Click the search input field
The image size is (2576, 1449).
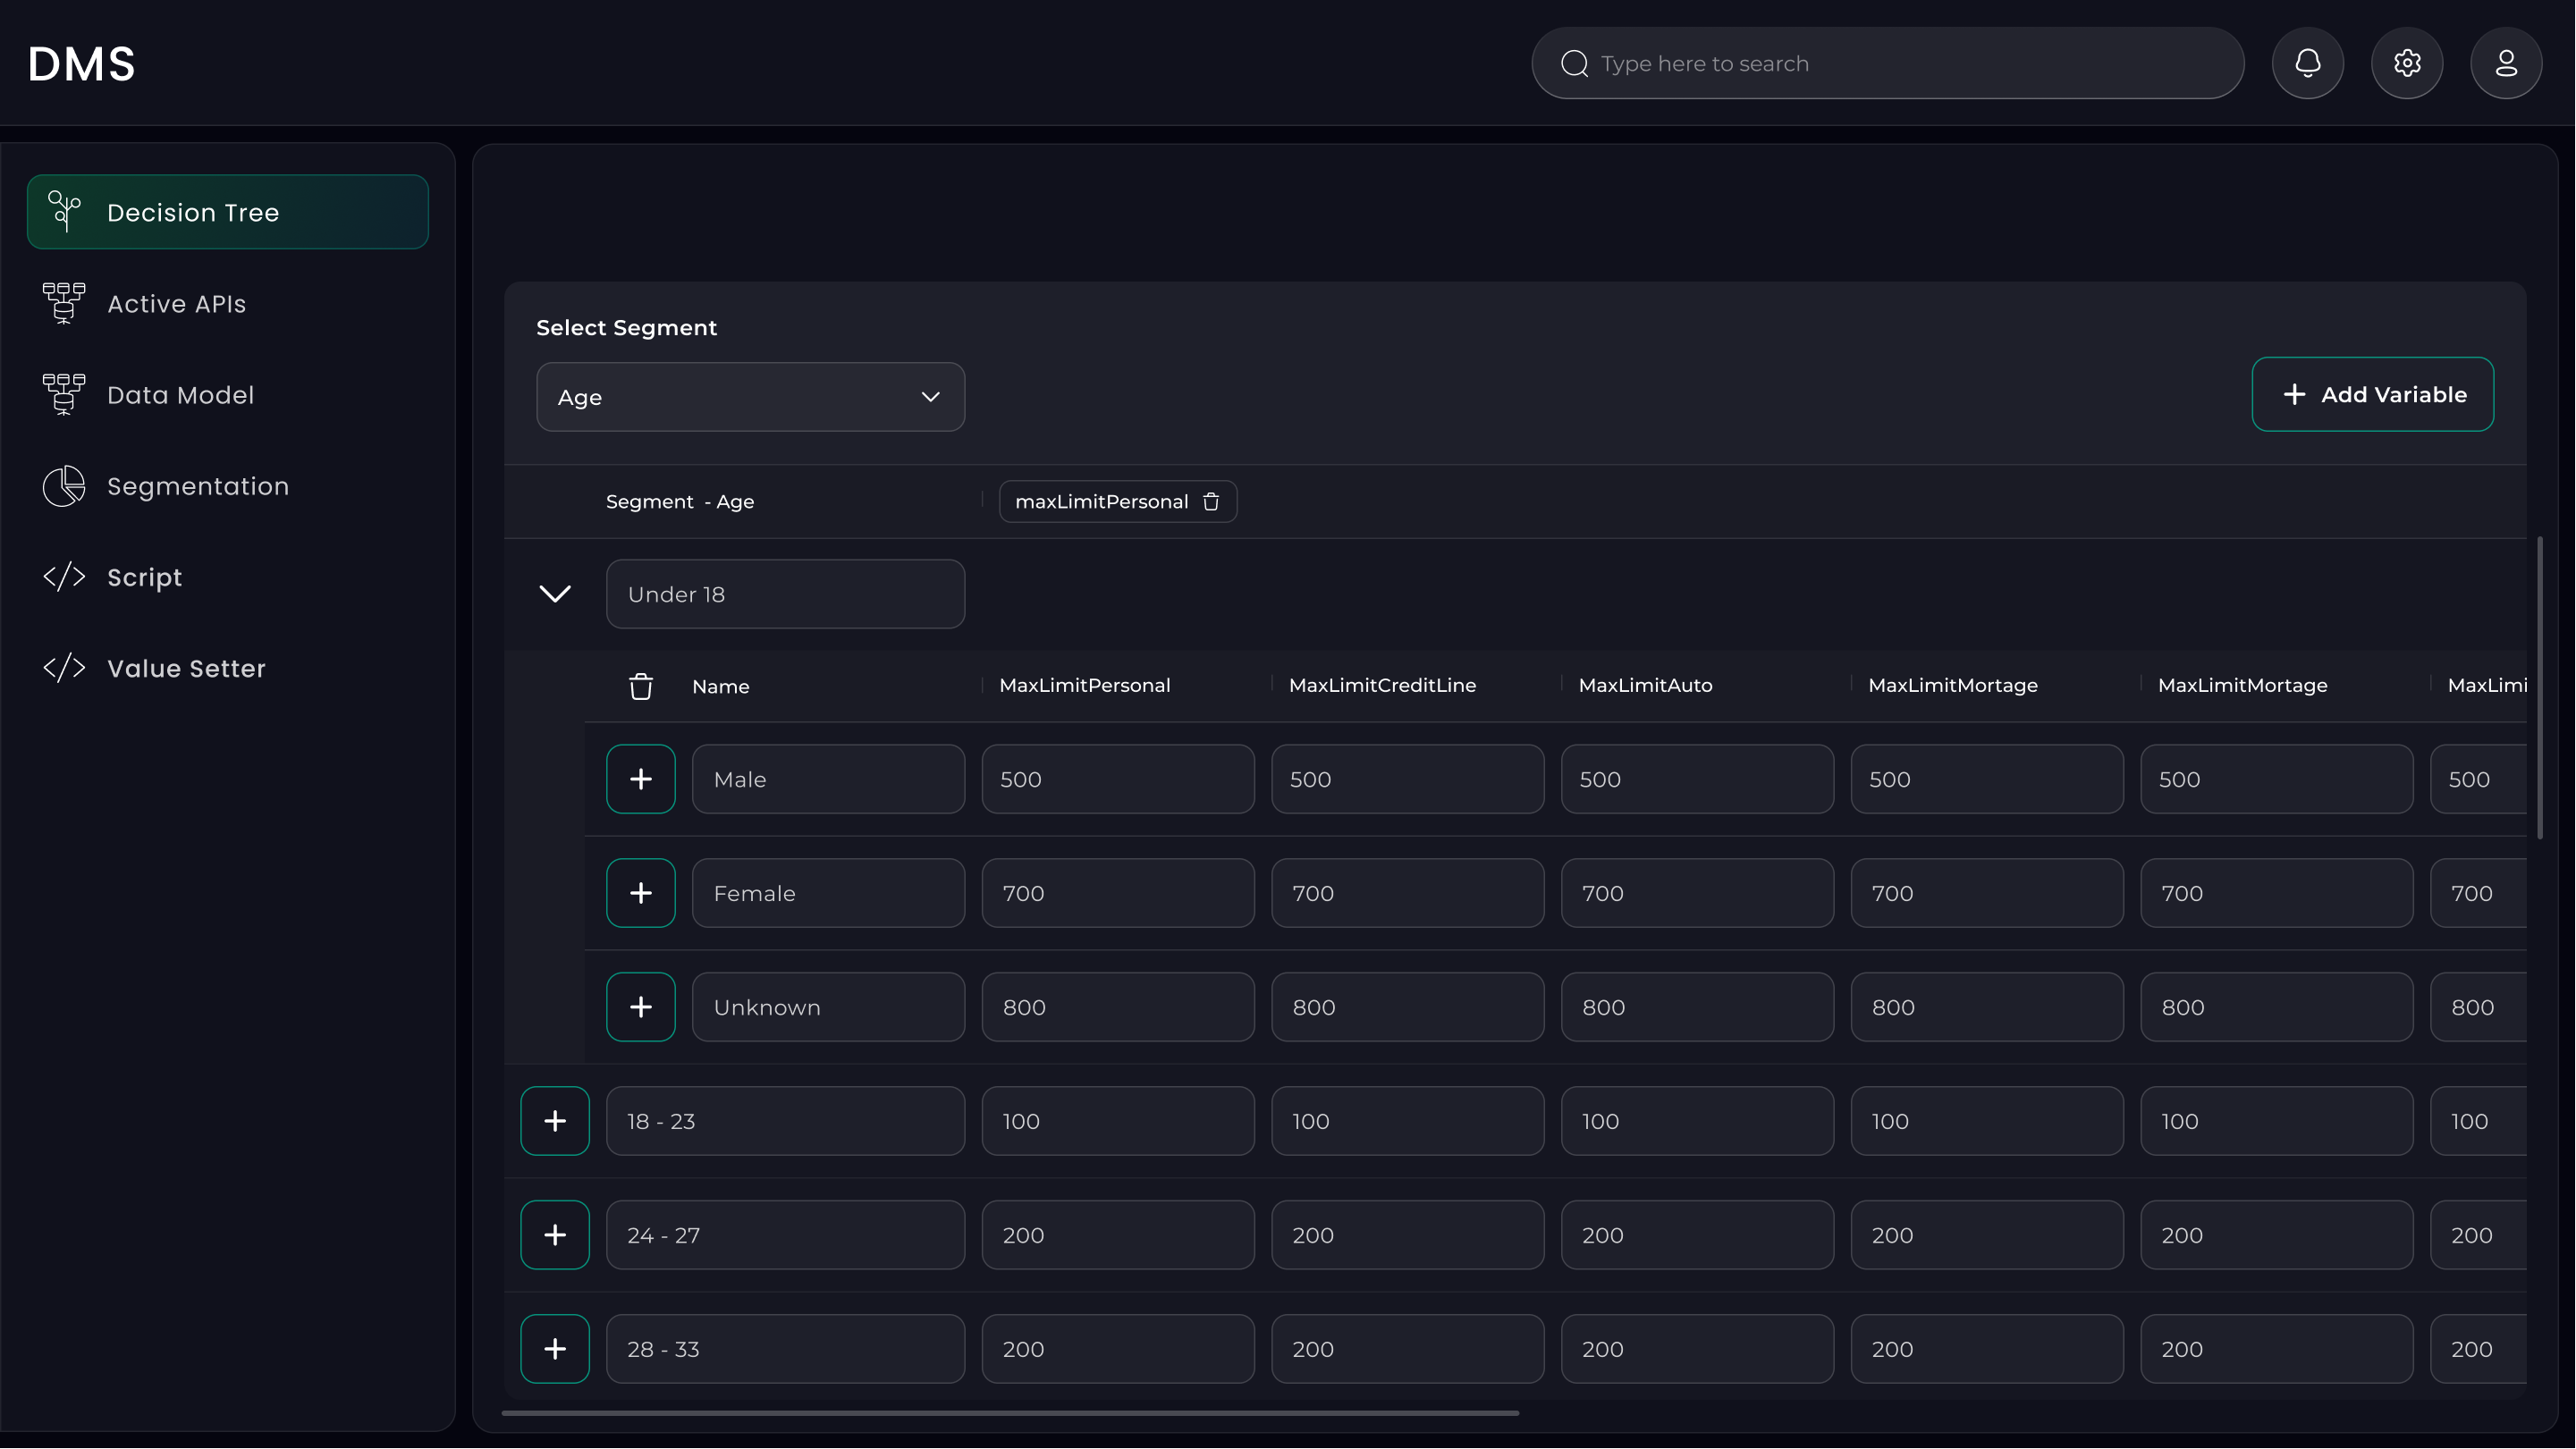coord(1888,63)
